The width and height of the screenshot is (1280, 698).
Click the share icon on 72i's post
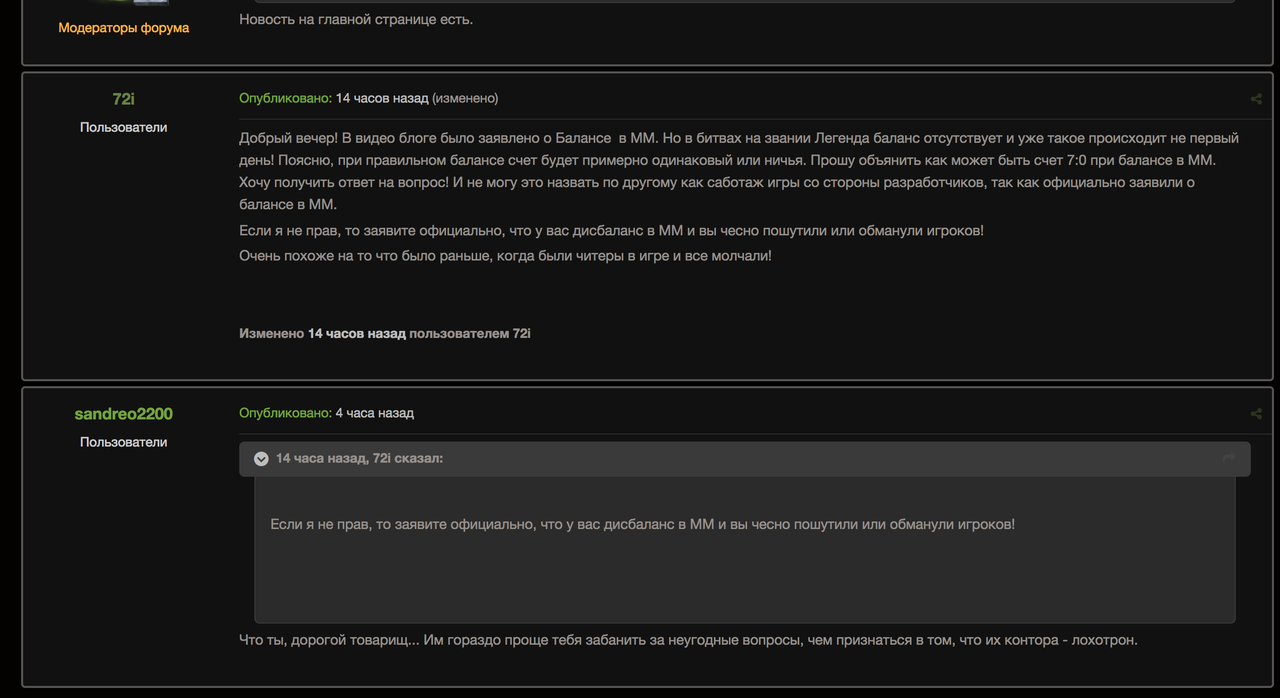pos(1255,99)
